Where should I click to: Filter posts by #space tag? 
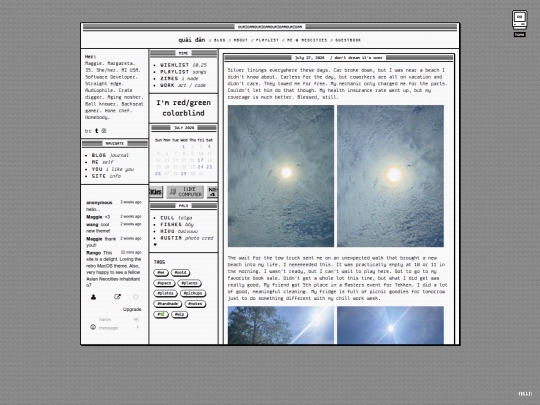coord(164,283)
